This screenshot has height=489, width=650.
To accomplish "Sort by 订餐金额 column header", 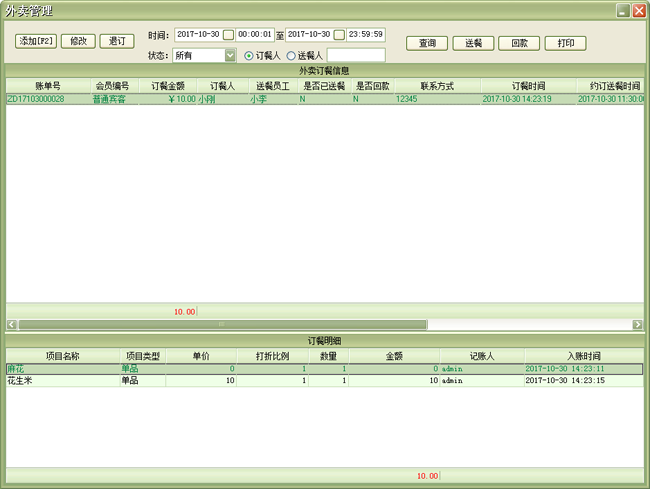I will [x=168, y=86].
